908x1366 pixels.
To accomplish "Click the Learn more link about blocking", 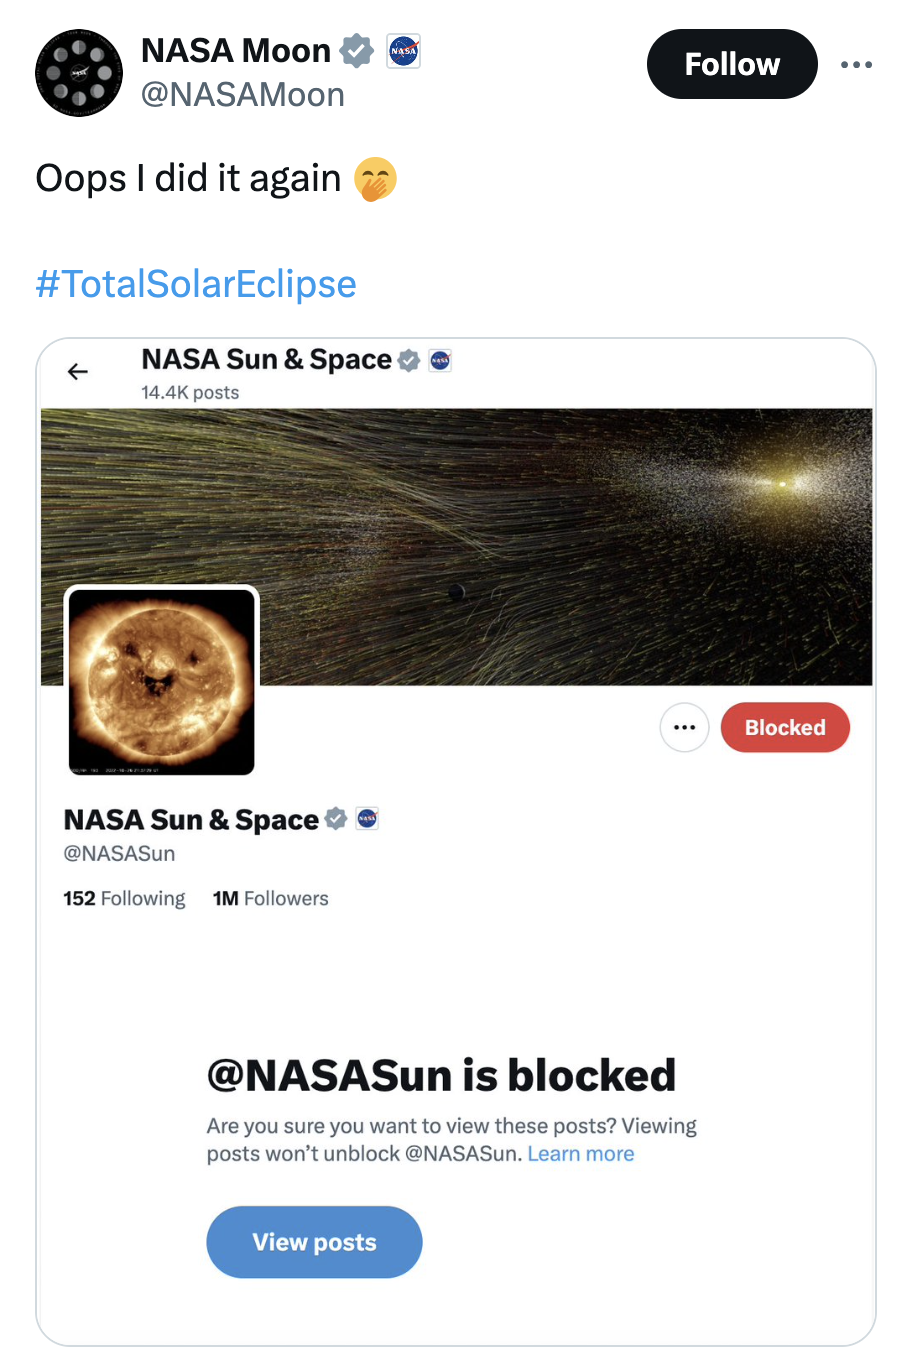I will 581,1153.
